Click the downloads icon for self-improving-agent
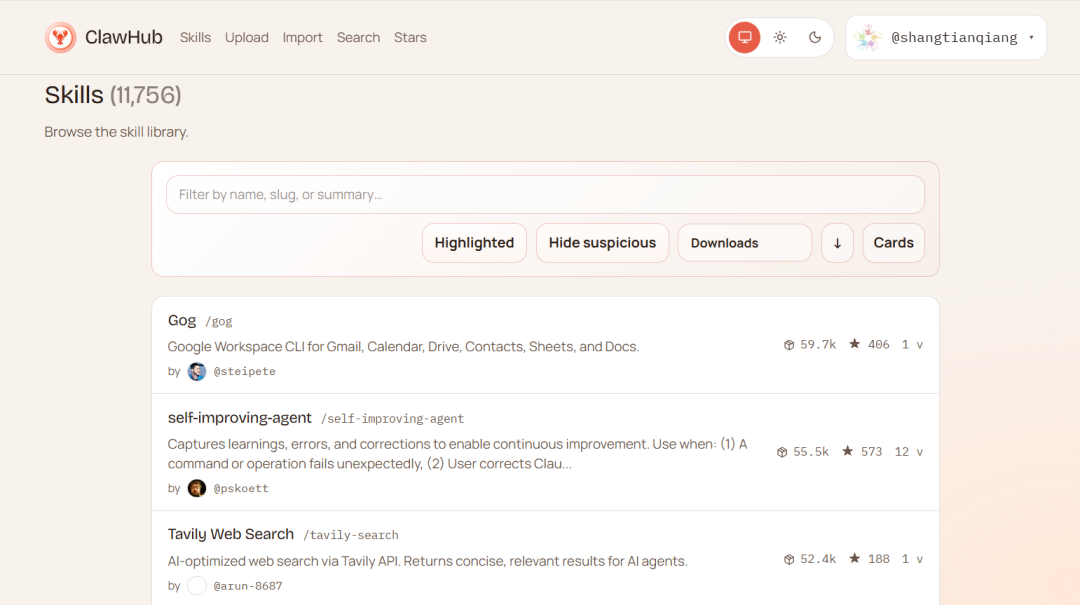The height and width of the screenshot is (605, 1080). pyautogui.click(x=782, y=452)
